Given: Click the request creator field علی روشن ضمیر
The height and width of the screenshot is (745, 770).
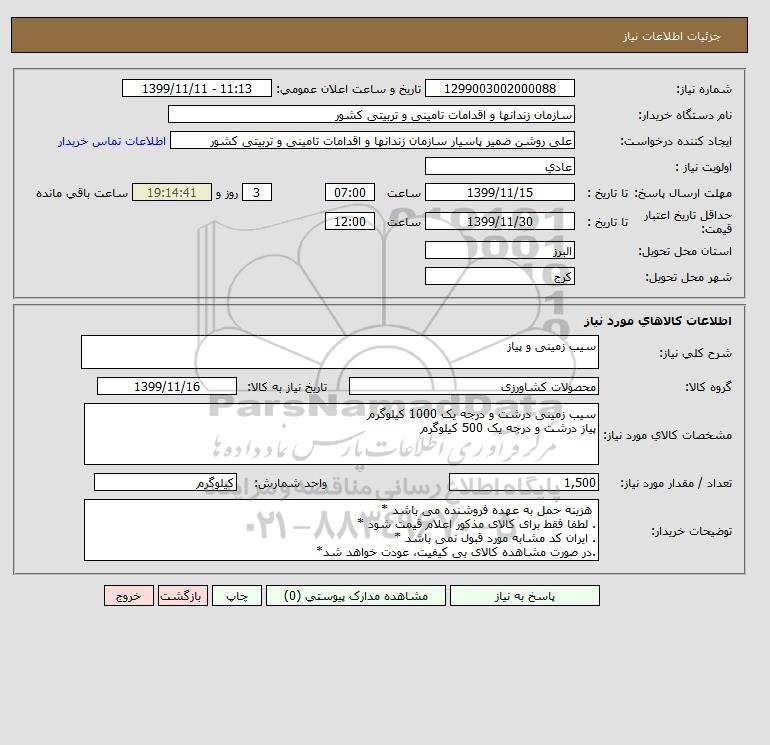Looking at the screenshot, I should click(x=372, y=140).
